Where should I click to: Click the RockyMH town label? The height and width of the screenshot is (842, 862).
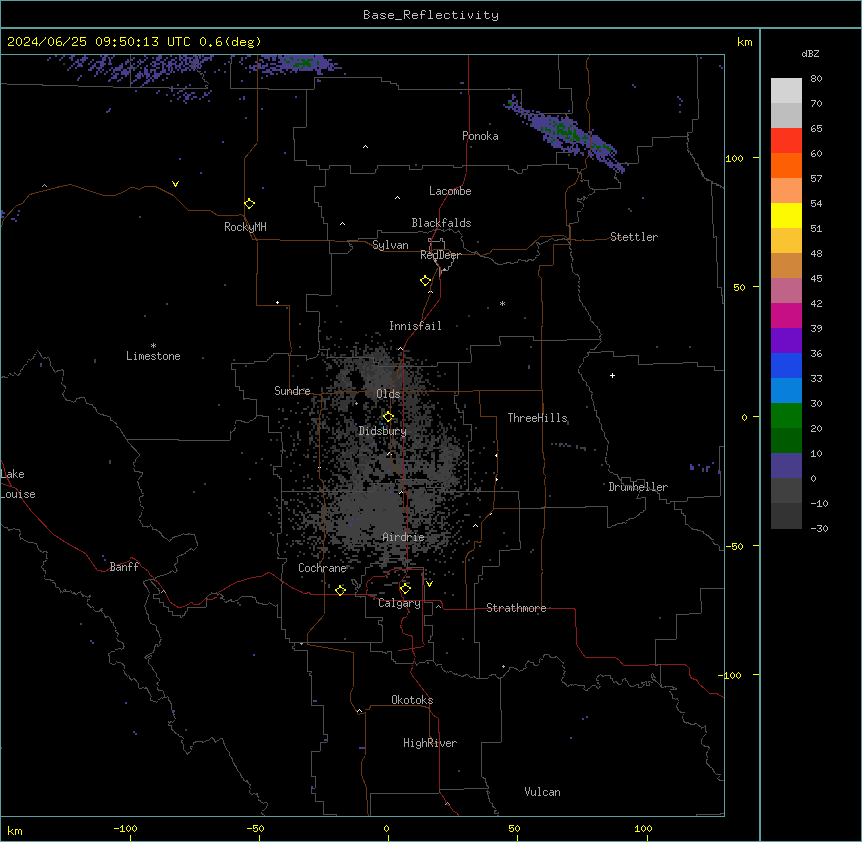tap(245, 227)
